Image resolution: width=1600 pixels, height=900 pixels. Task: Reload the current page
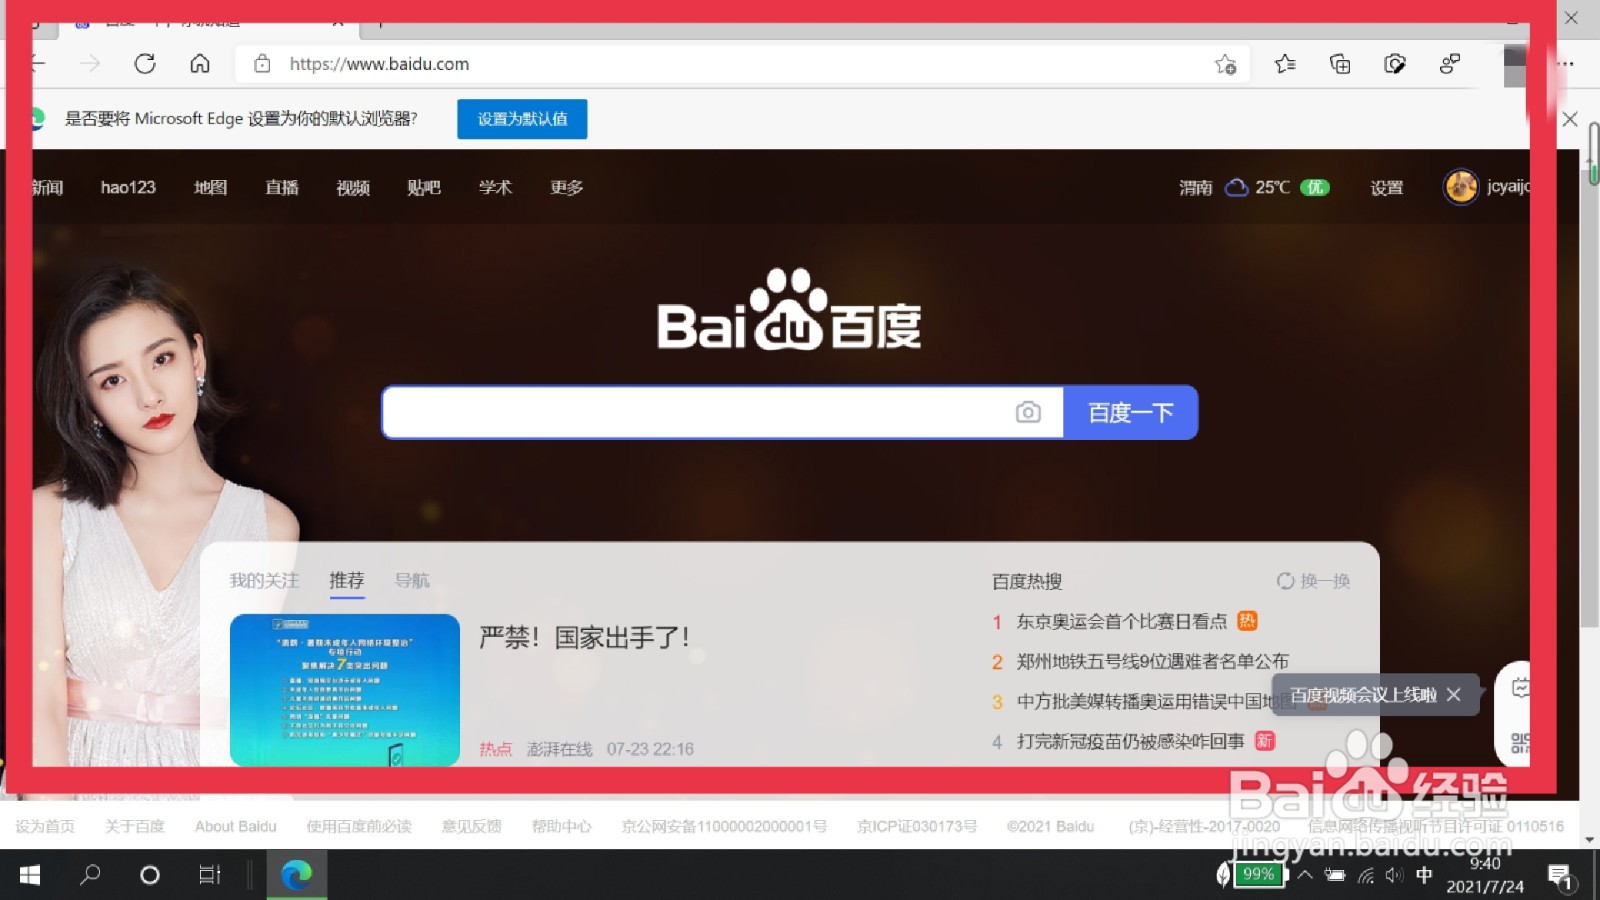[x=146, y=63]
